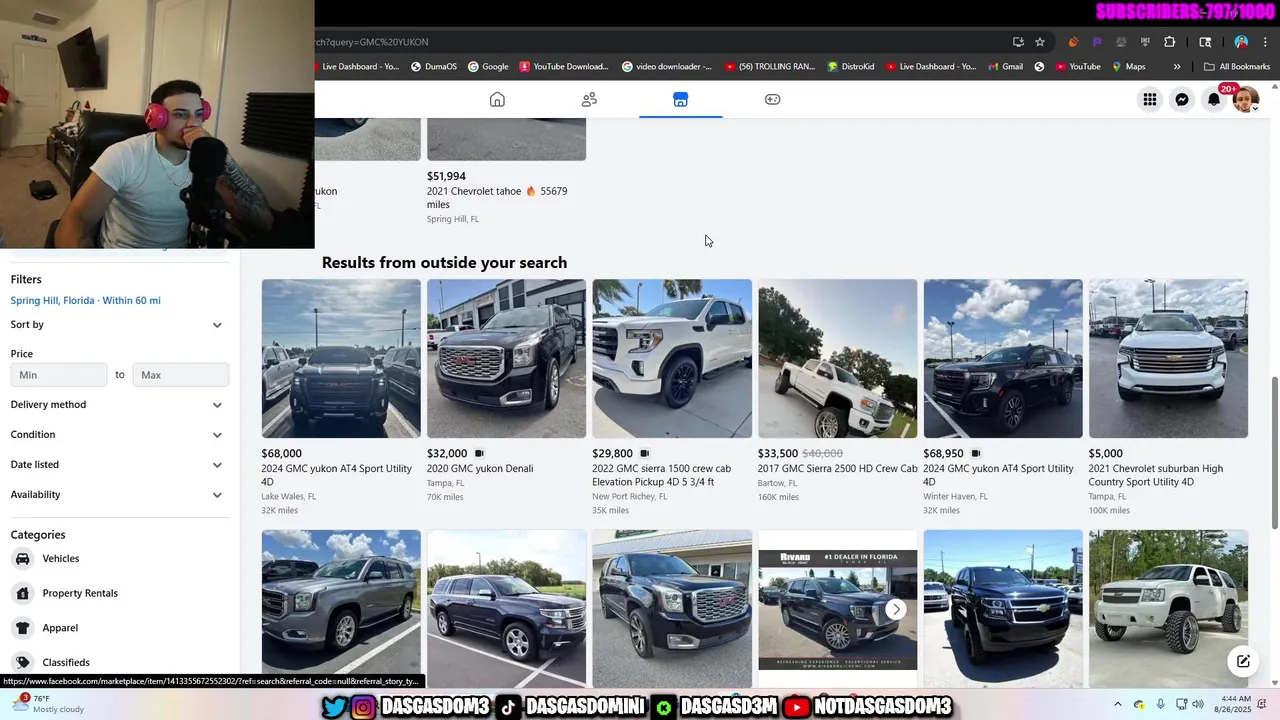Open the YouTube Download bookmark
The image size is (1280, 720).
(x=564, y=67)
